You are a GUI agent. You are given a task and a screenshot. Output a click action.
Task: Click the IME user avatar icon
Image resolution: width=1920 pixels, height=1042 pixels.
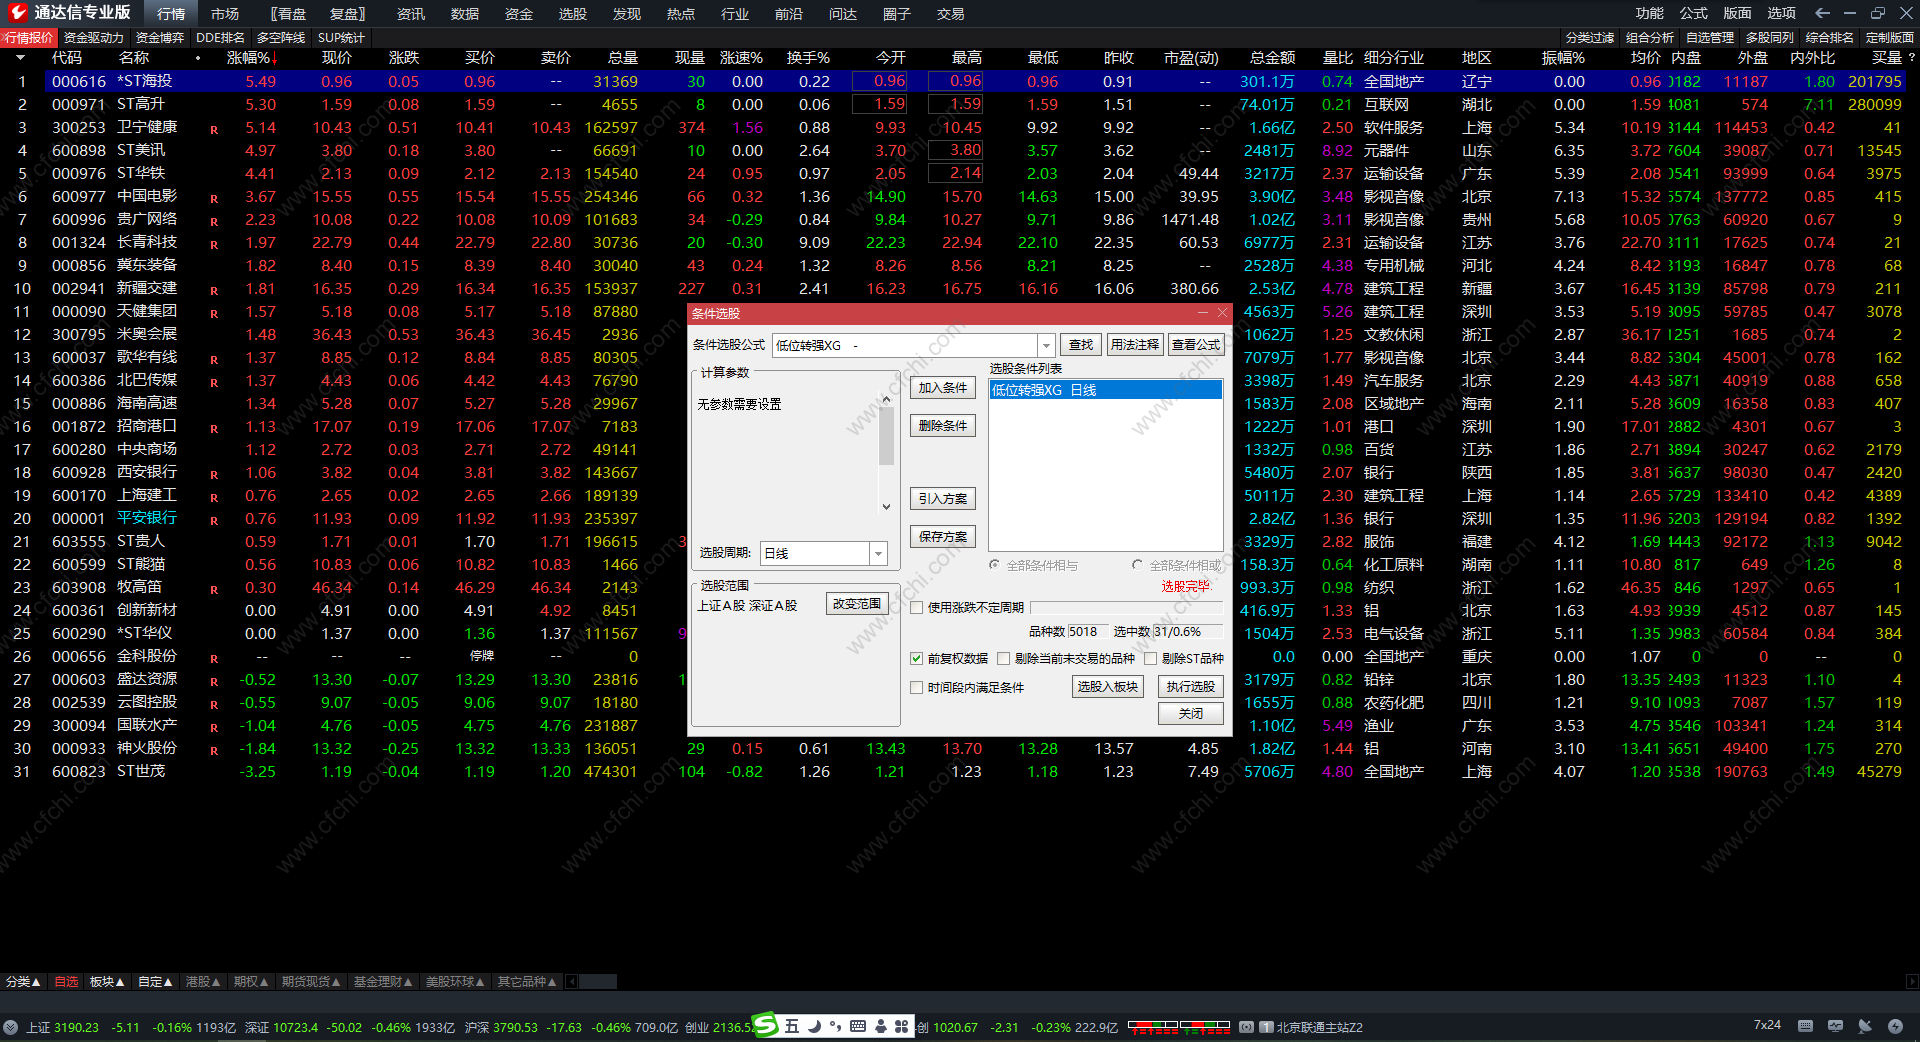tap(880, 1026)
